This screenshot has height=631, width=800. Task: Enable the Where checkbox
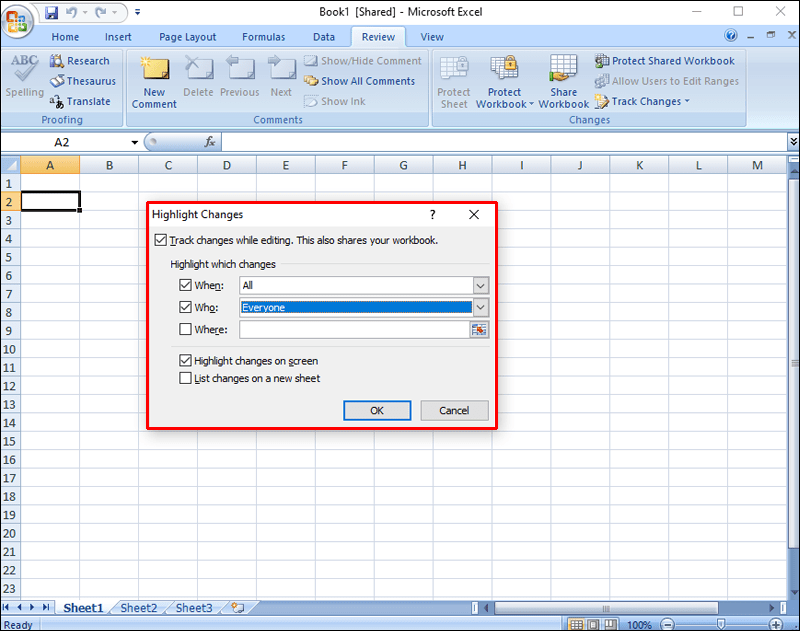tap(185, 330)
